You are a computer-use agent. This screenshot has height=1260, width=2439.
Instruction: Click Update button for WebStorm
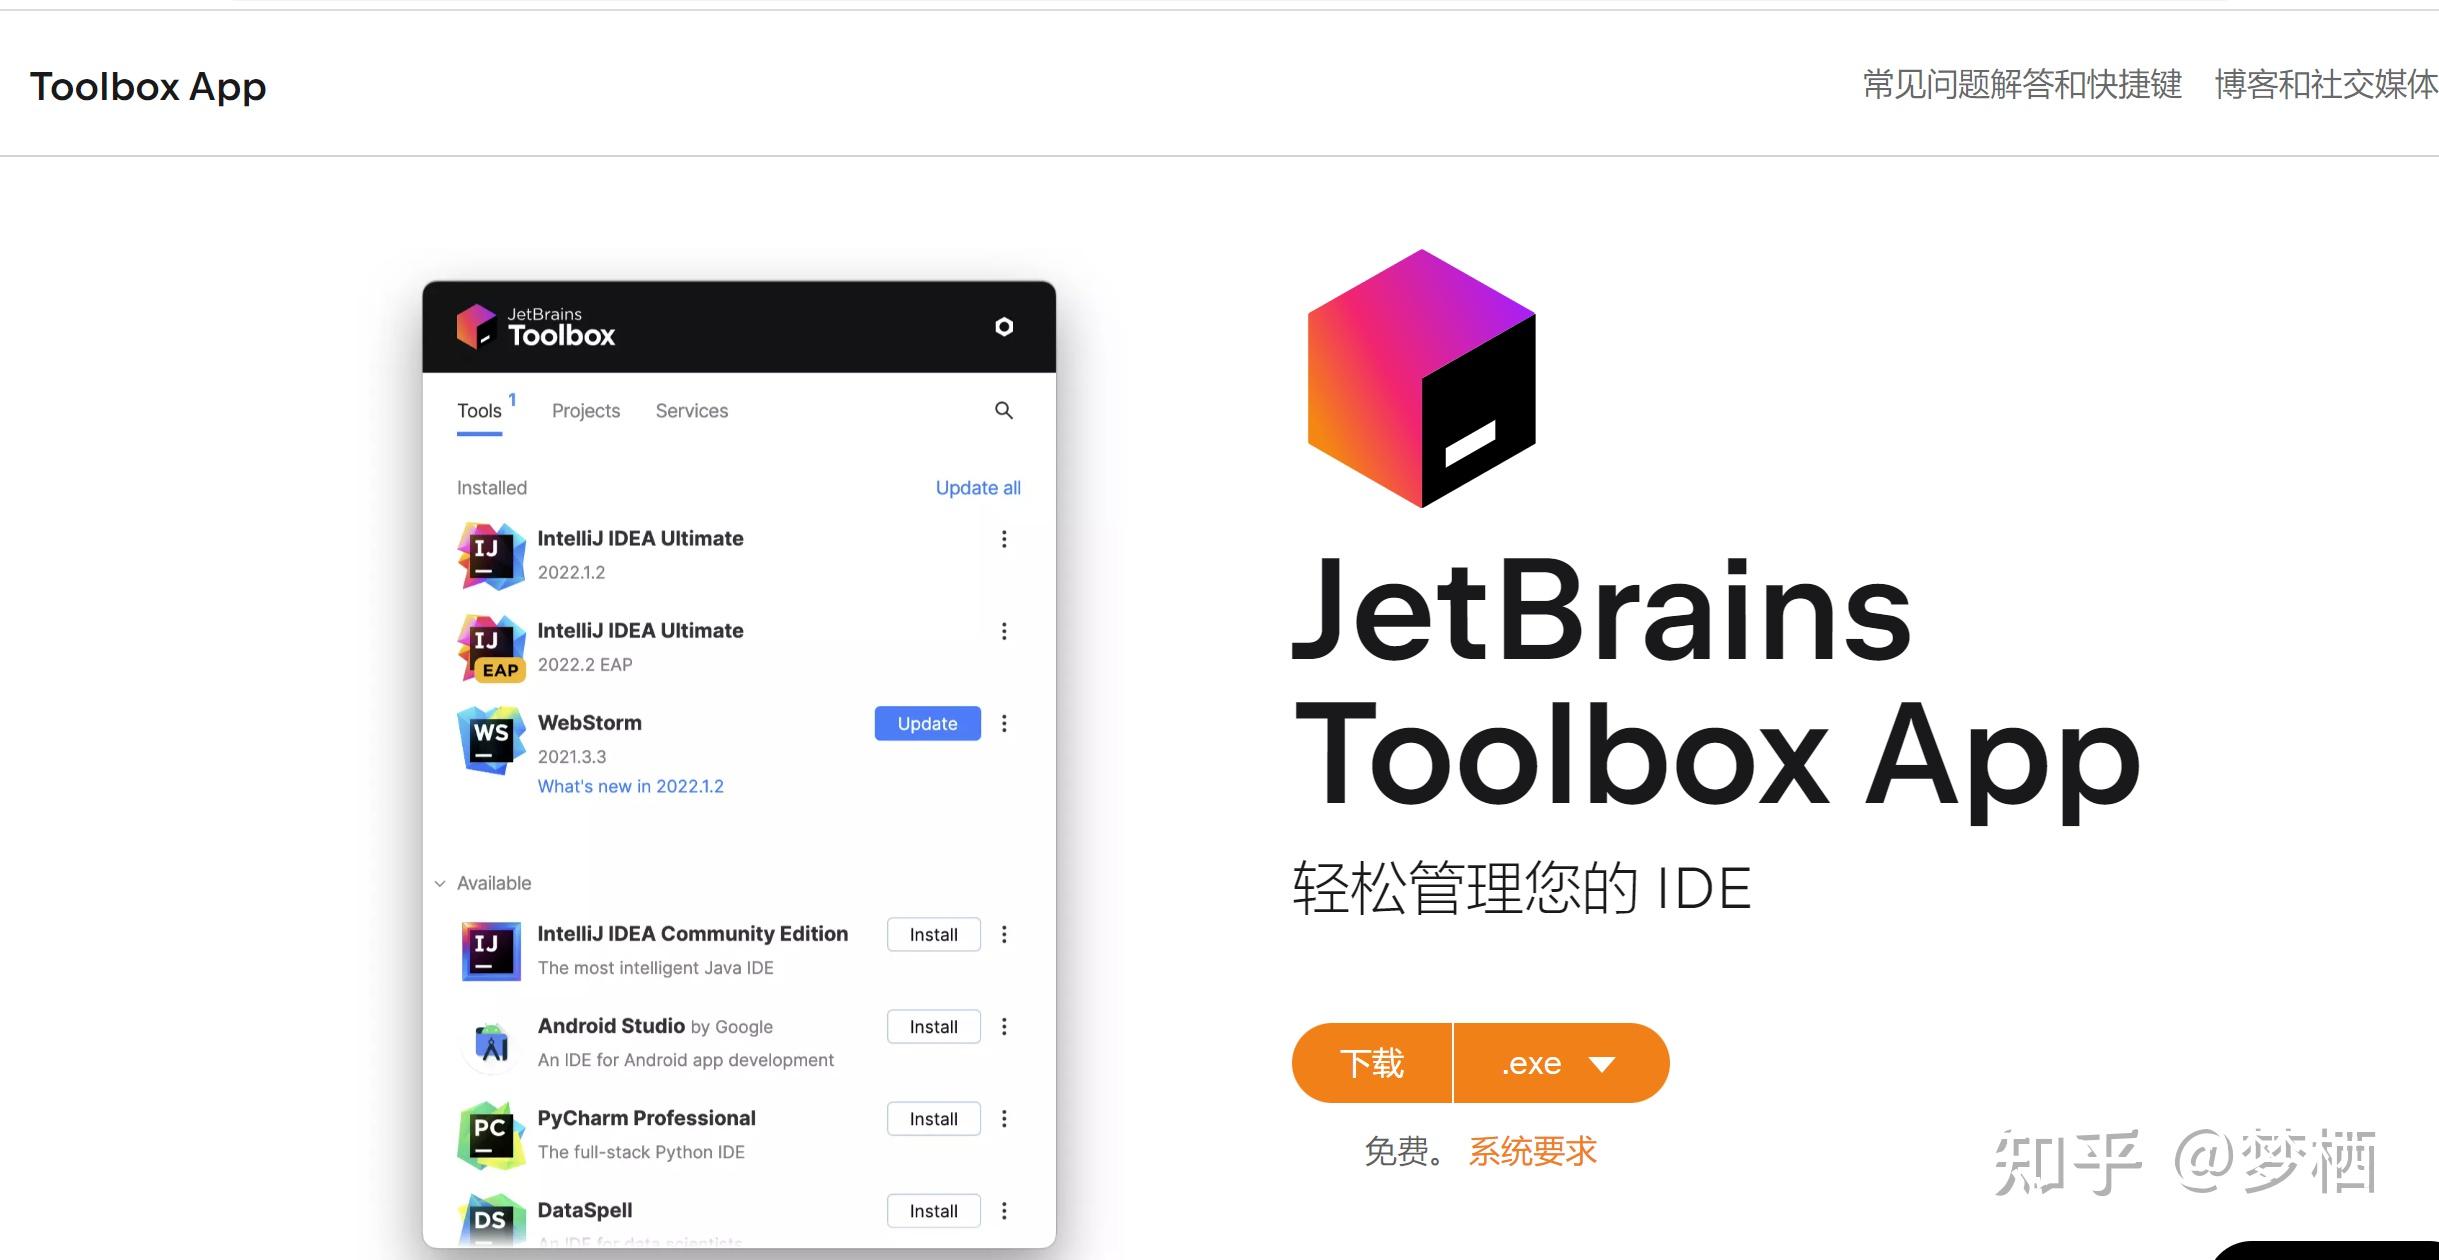coord(927,723)
